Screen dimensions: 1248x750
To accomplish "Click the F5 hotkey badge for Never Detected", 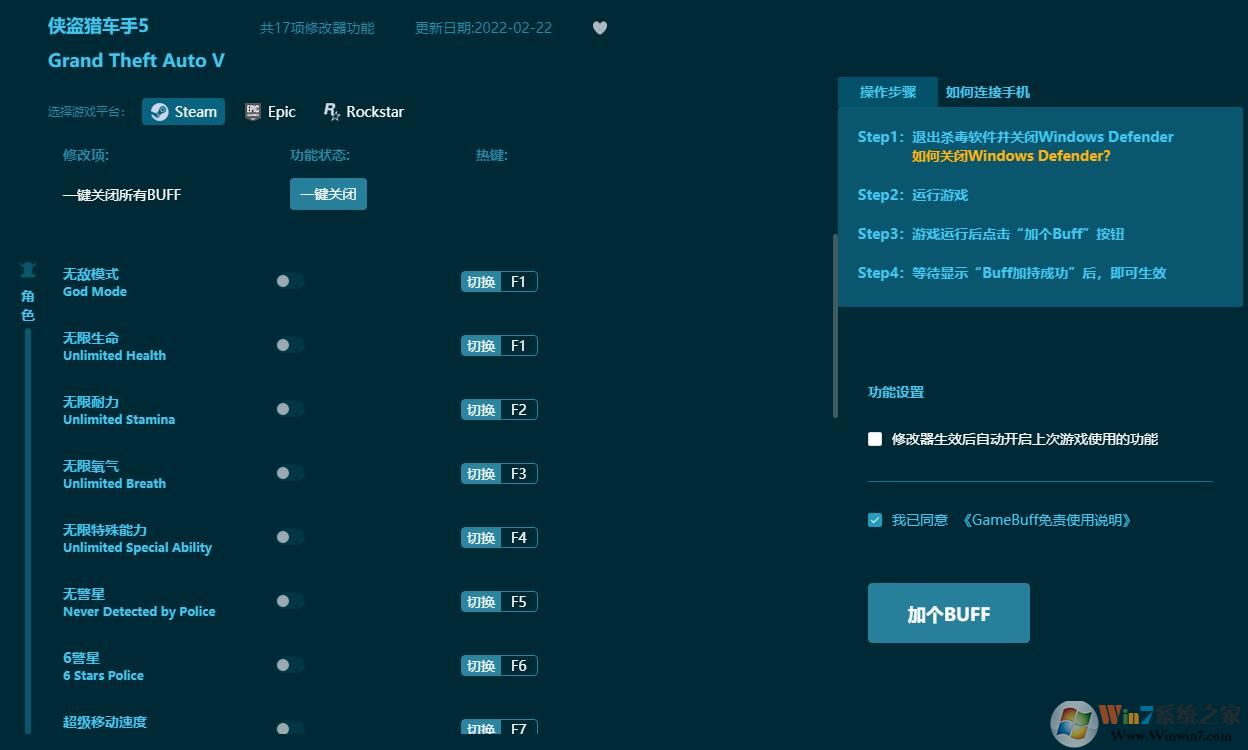I will pos(518,601).
